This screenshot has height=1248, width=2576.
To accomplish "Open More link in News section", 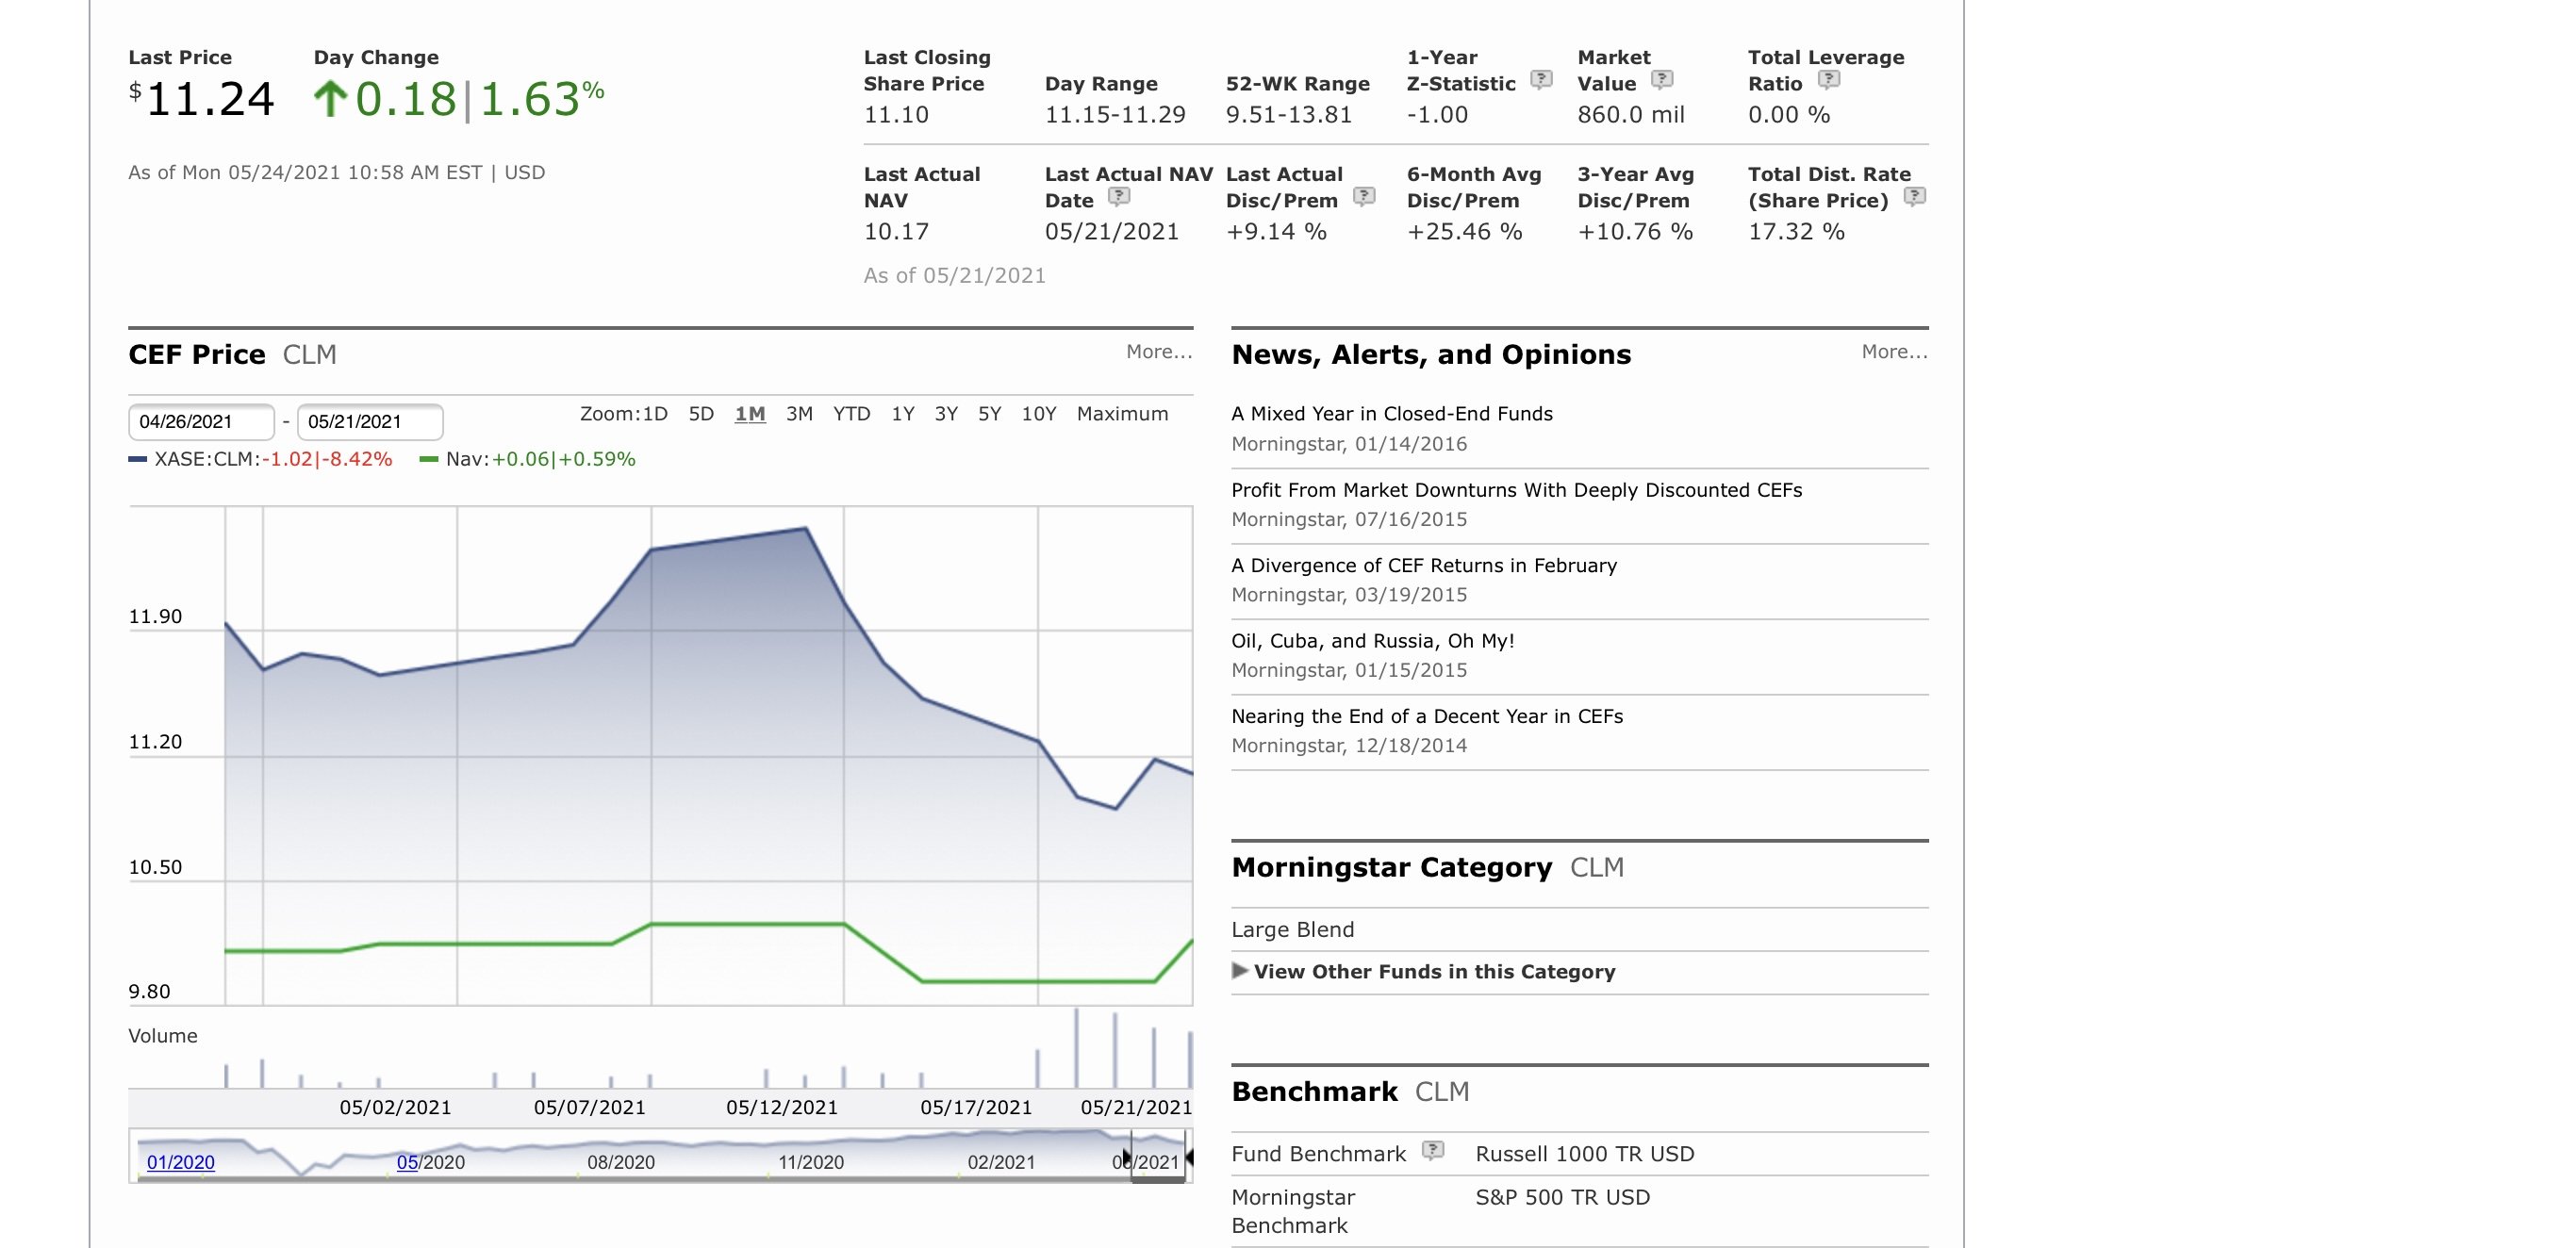I will 1893,352.
